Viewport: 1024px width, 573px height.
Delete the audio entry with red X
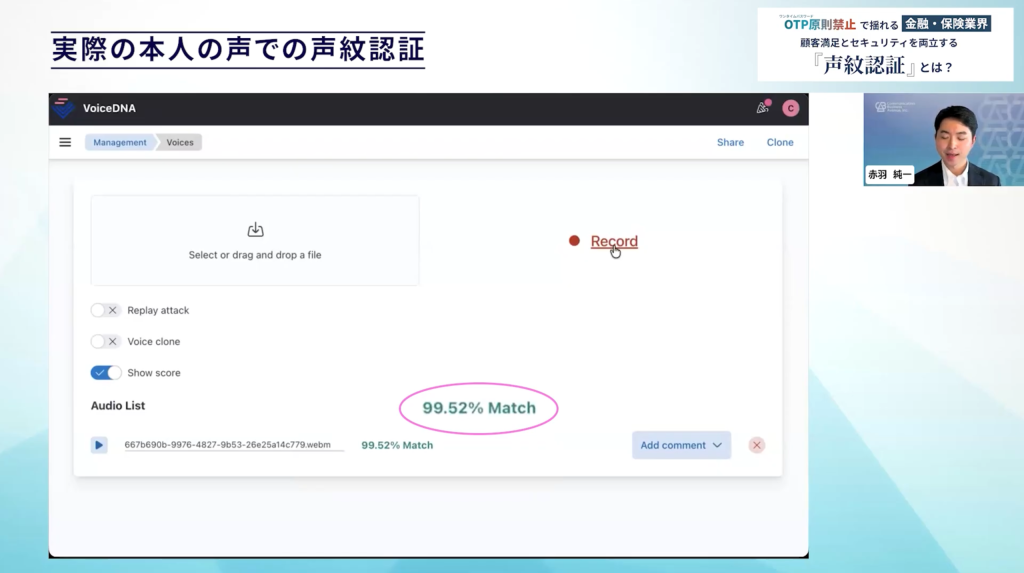(756, 445)
